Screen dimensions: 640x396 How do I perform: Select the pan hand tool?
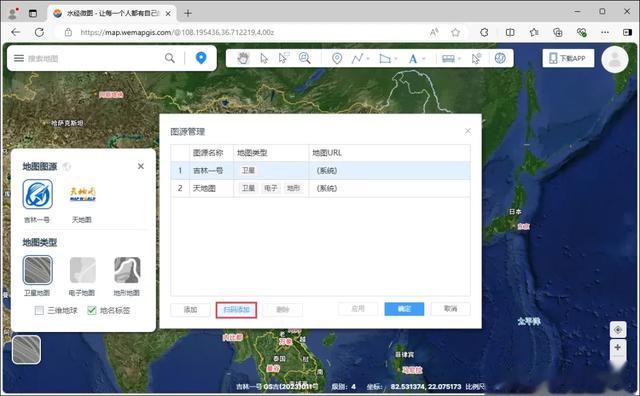[x=243, y=58]
